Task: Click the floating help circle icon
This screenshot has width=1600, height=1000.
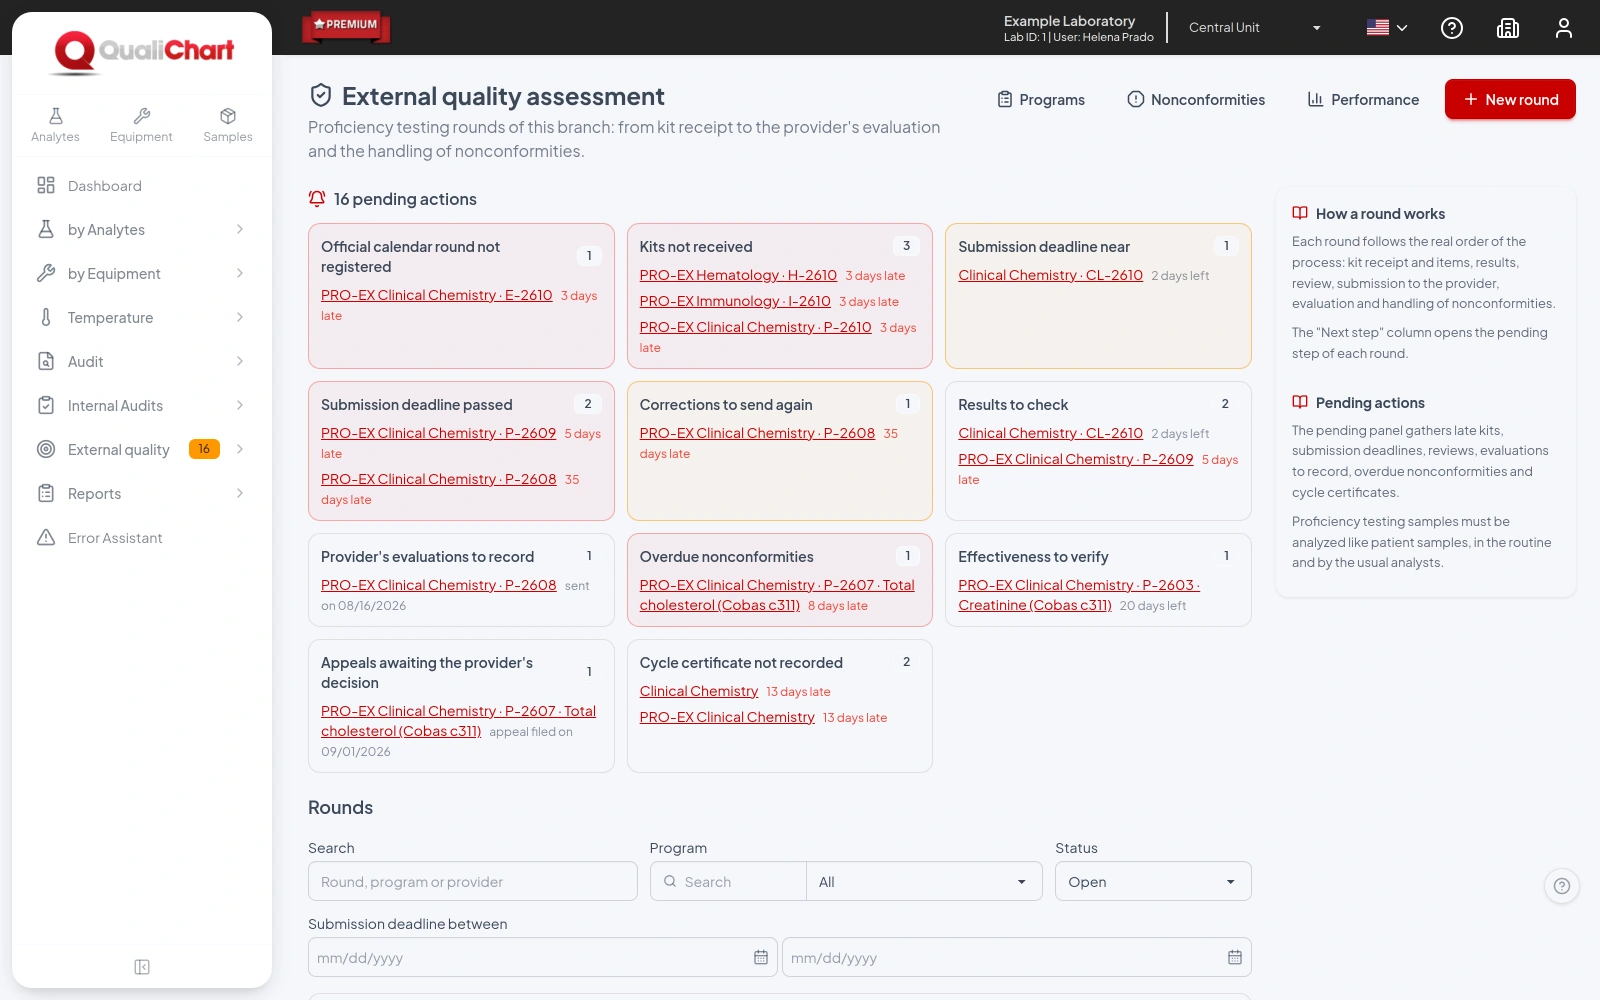Action: click(x=1562, y=886)
